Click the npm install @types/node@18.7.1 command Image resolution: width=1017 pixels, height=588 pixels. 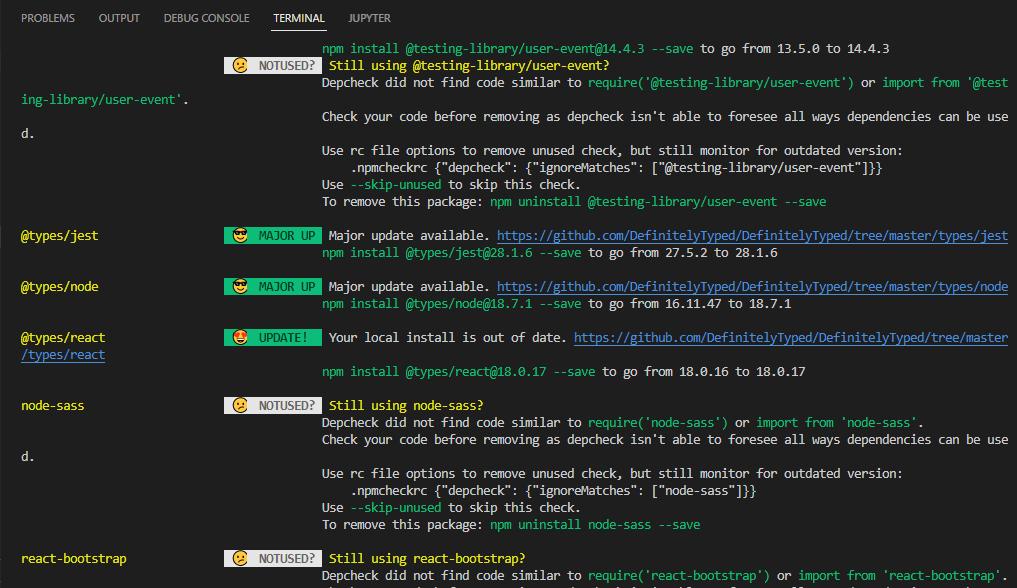(451, 304)
